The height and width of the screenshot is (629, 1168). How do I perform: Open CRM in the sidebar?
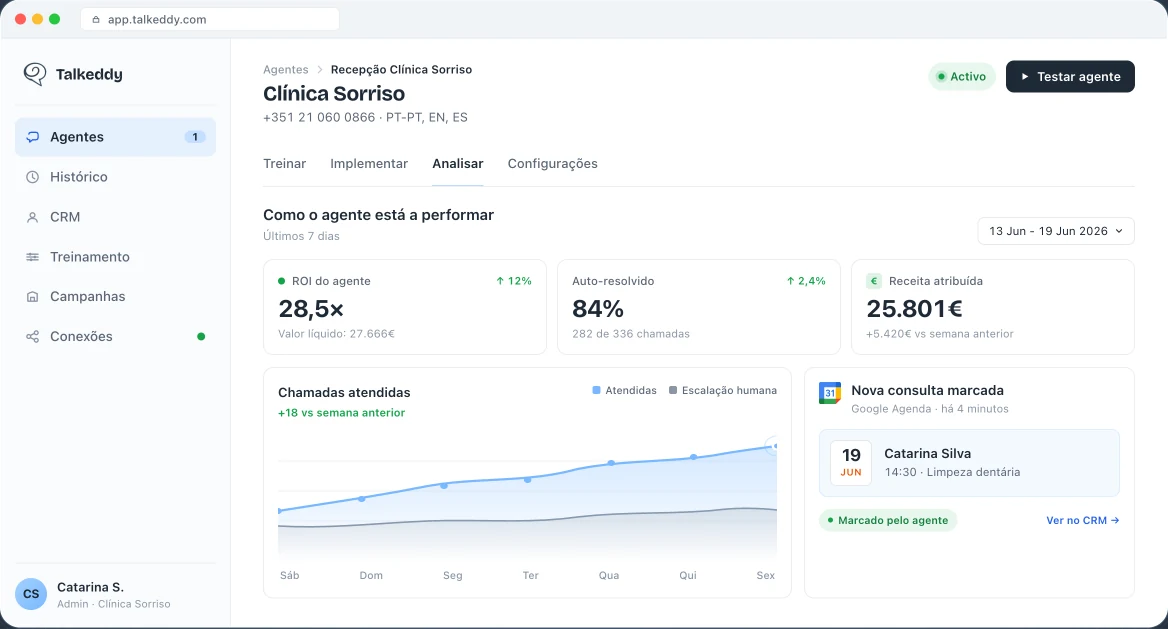(115, 217)
